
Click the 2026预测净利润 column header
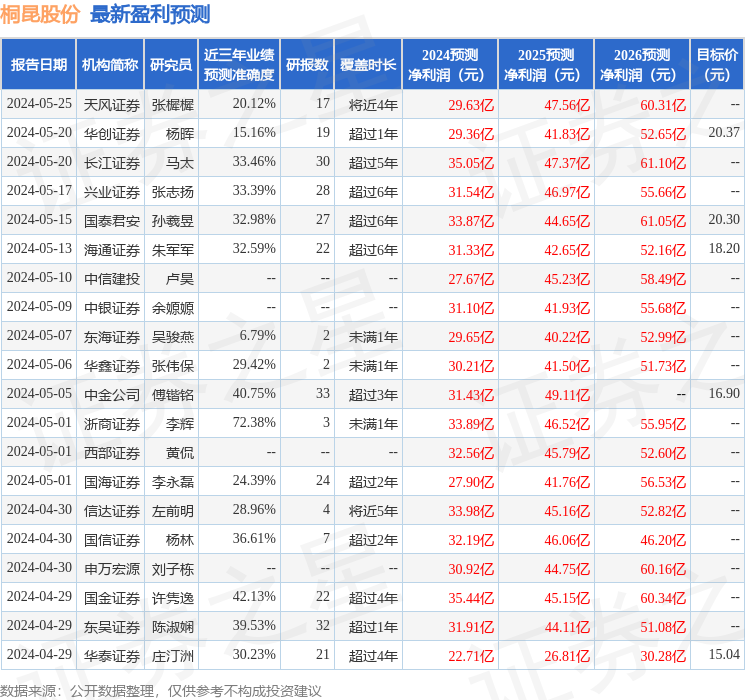point(642,65)
